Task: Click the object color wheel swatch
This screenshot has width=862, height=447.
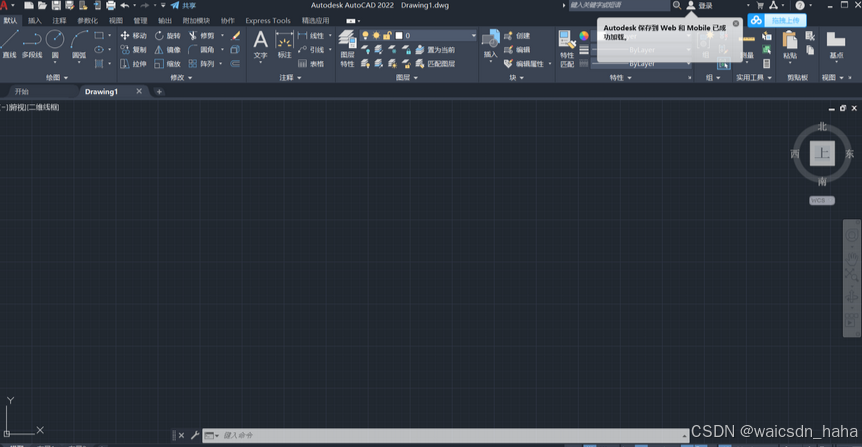Action: tap(584, 35)
